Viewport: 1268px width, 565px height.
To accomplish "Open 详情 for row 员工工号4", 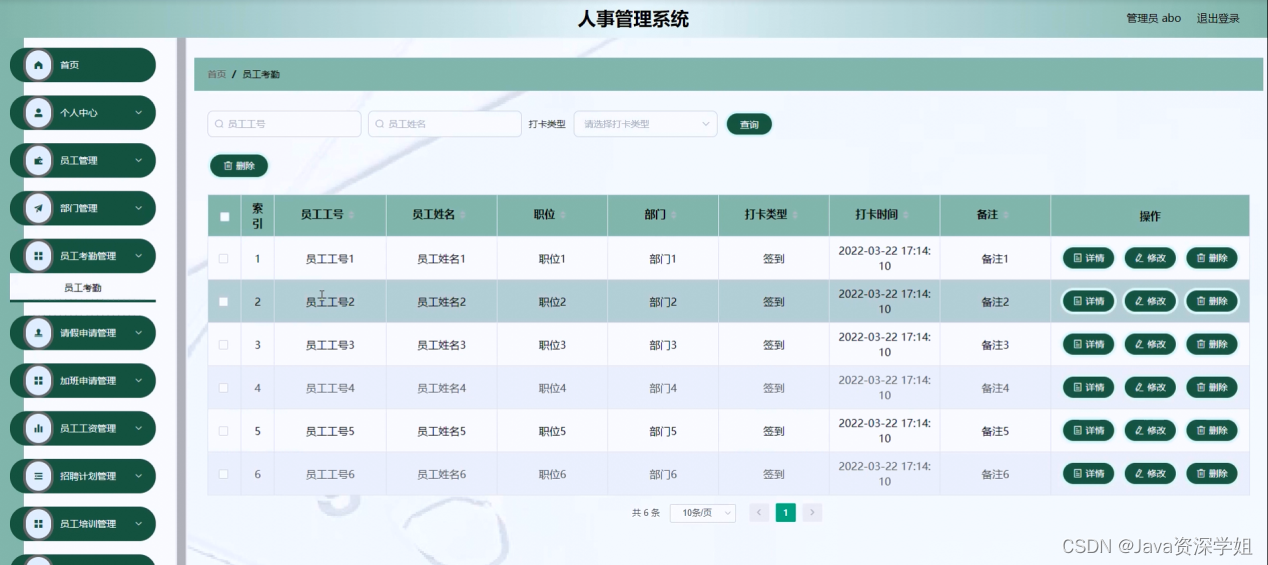I will pyautogui.click(x=1088, y=387).
